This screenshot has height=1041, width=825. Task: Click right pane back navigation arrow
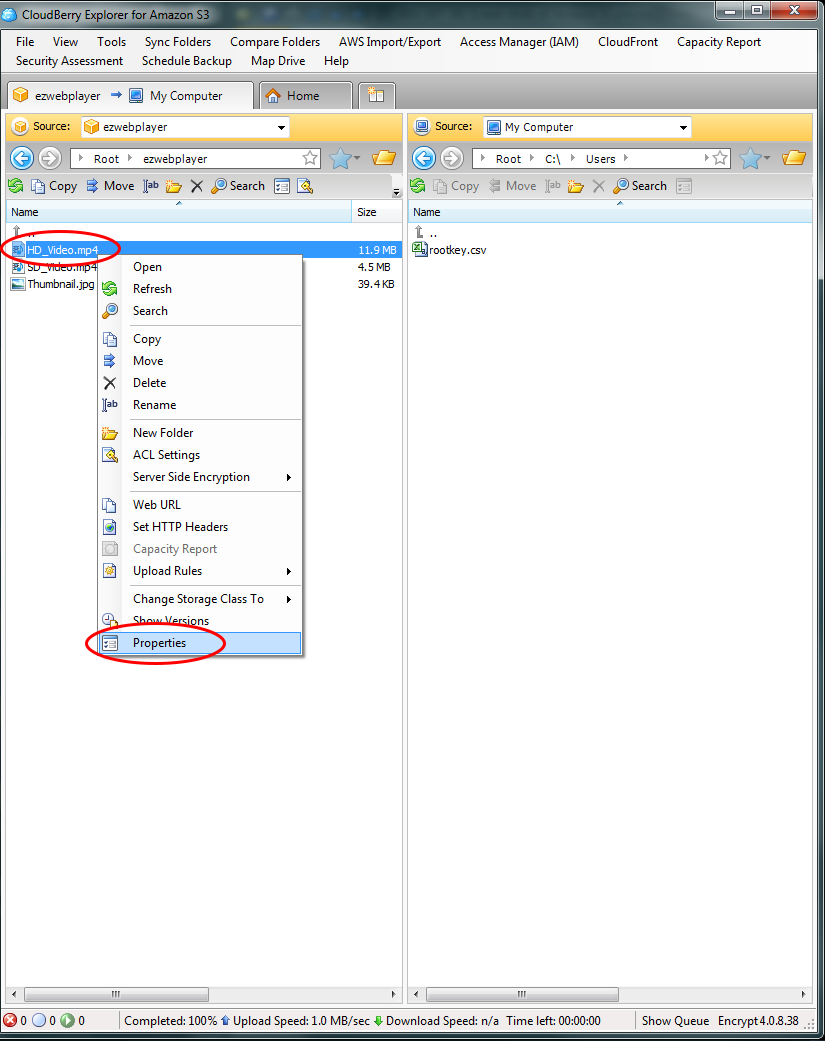(x=424, y=159)
